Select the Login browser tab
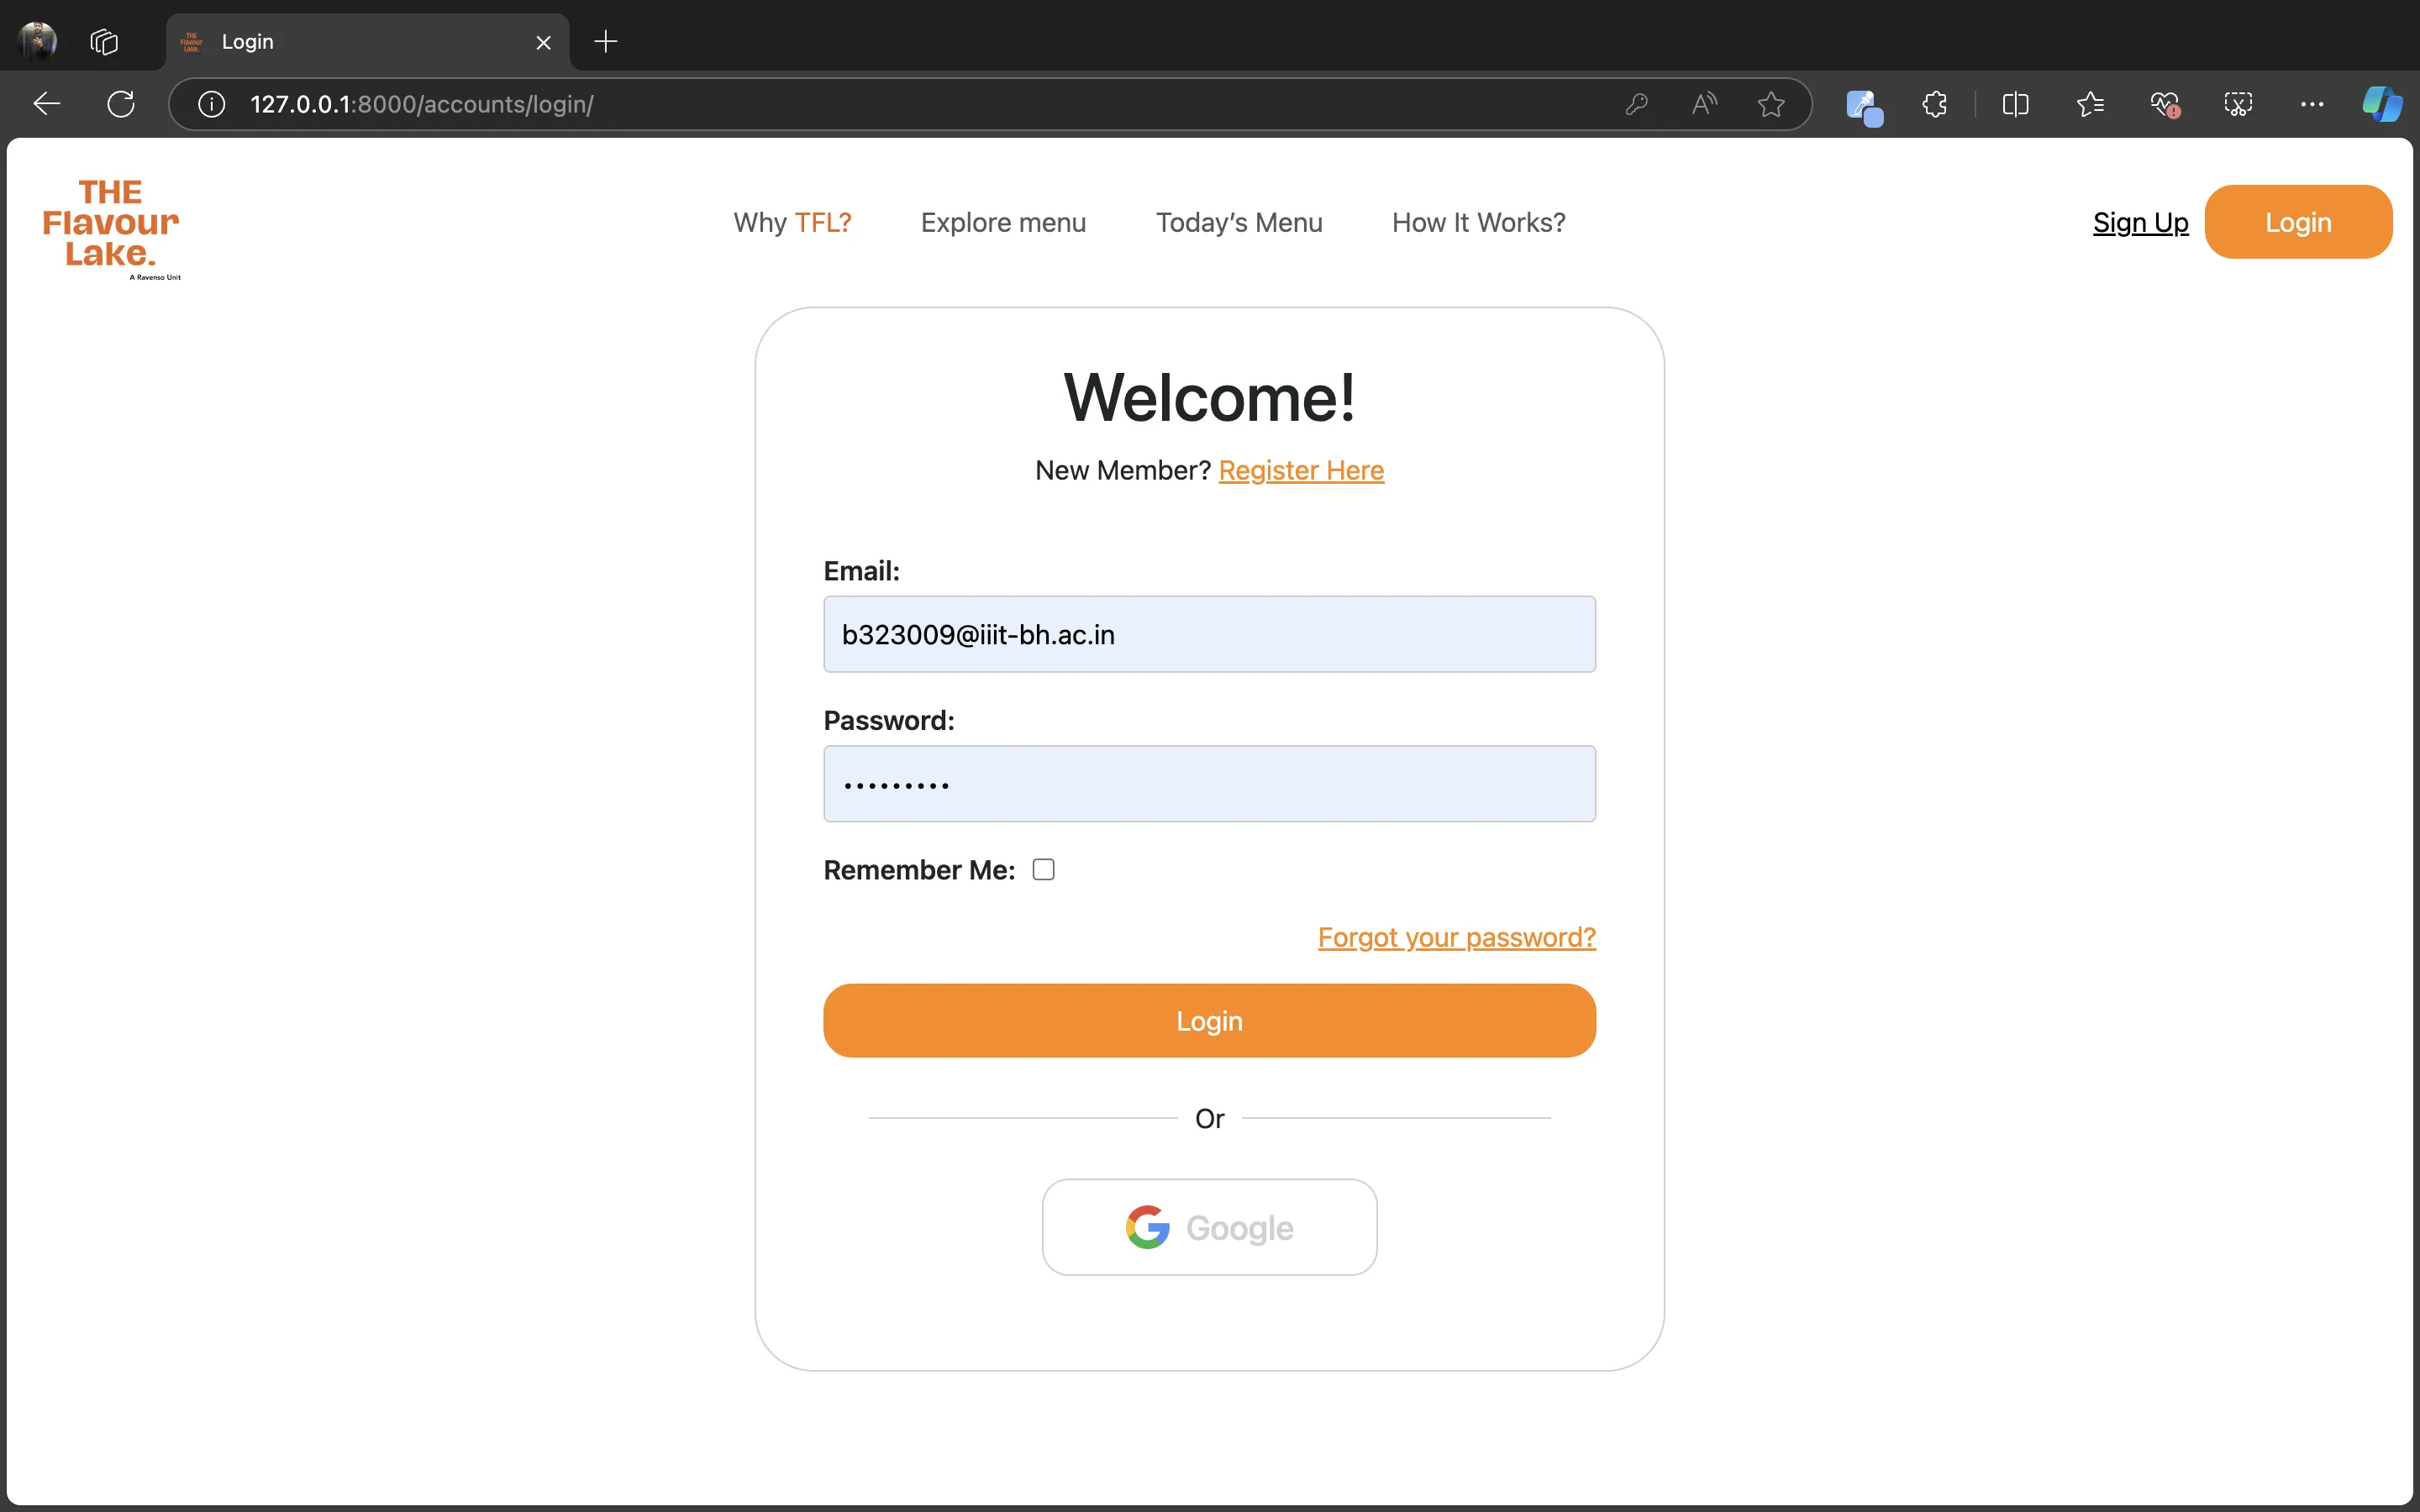The height and width of the screenshot is (1512, 2420). [368, 42]
